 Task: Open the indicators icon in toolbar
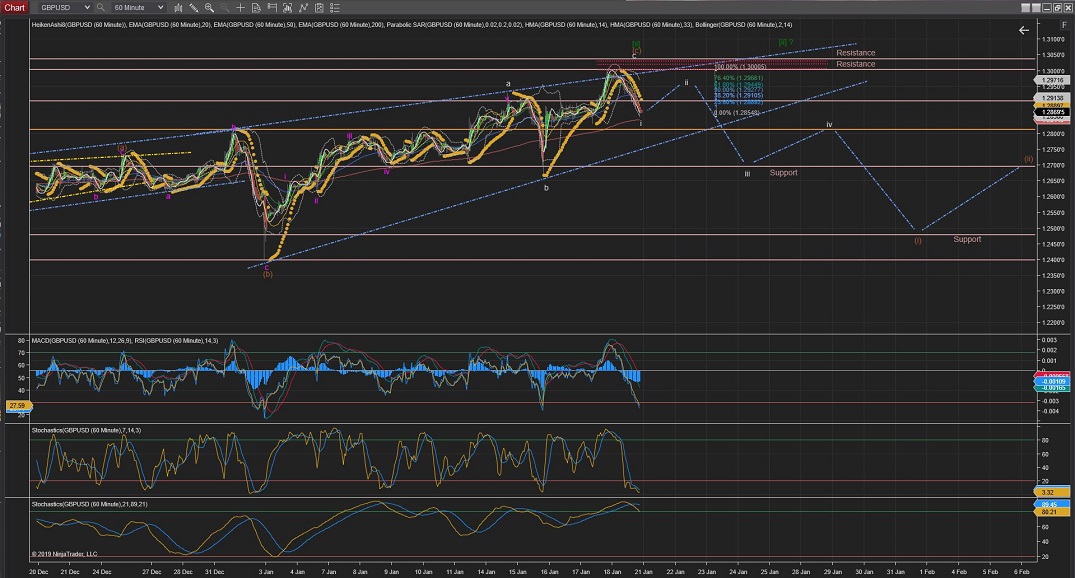(304, 7)
